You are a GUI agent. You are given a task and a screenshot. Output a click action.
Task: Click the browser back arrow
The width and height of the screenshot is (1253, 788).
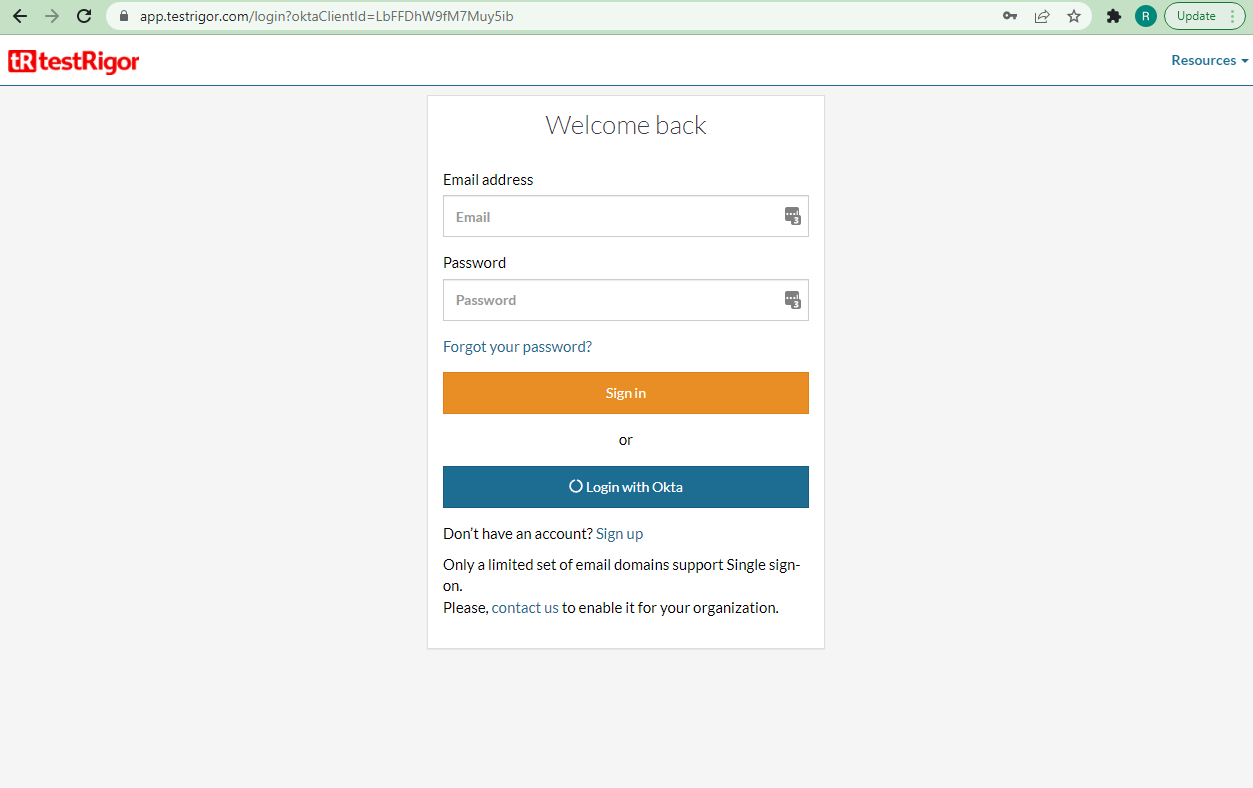(x=20, y=16)
